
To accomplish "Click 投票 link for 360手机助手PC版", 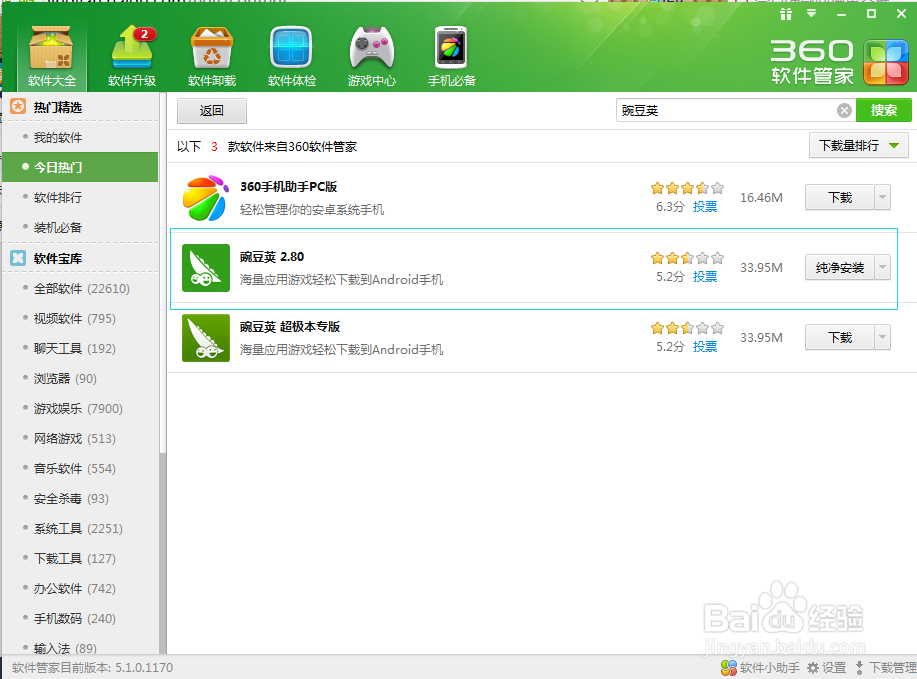I will point(705,207).
